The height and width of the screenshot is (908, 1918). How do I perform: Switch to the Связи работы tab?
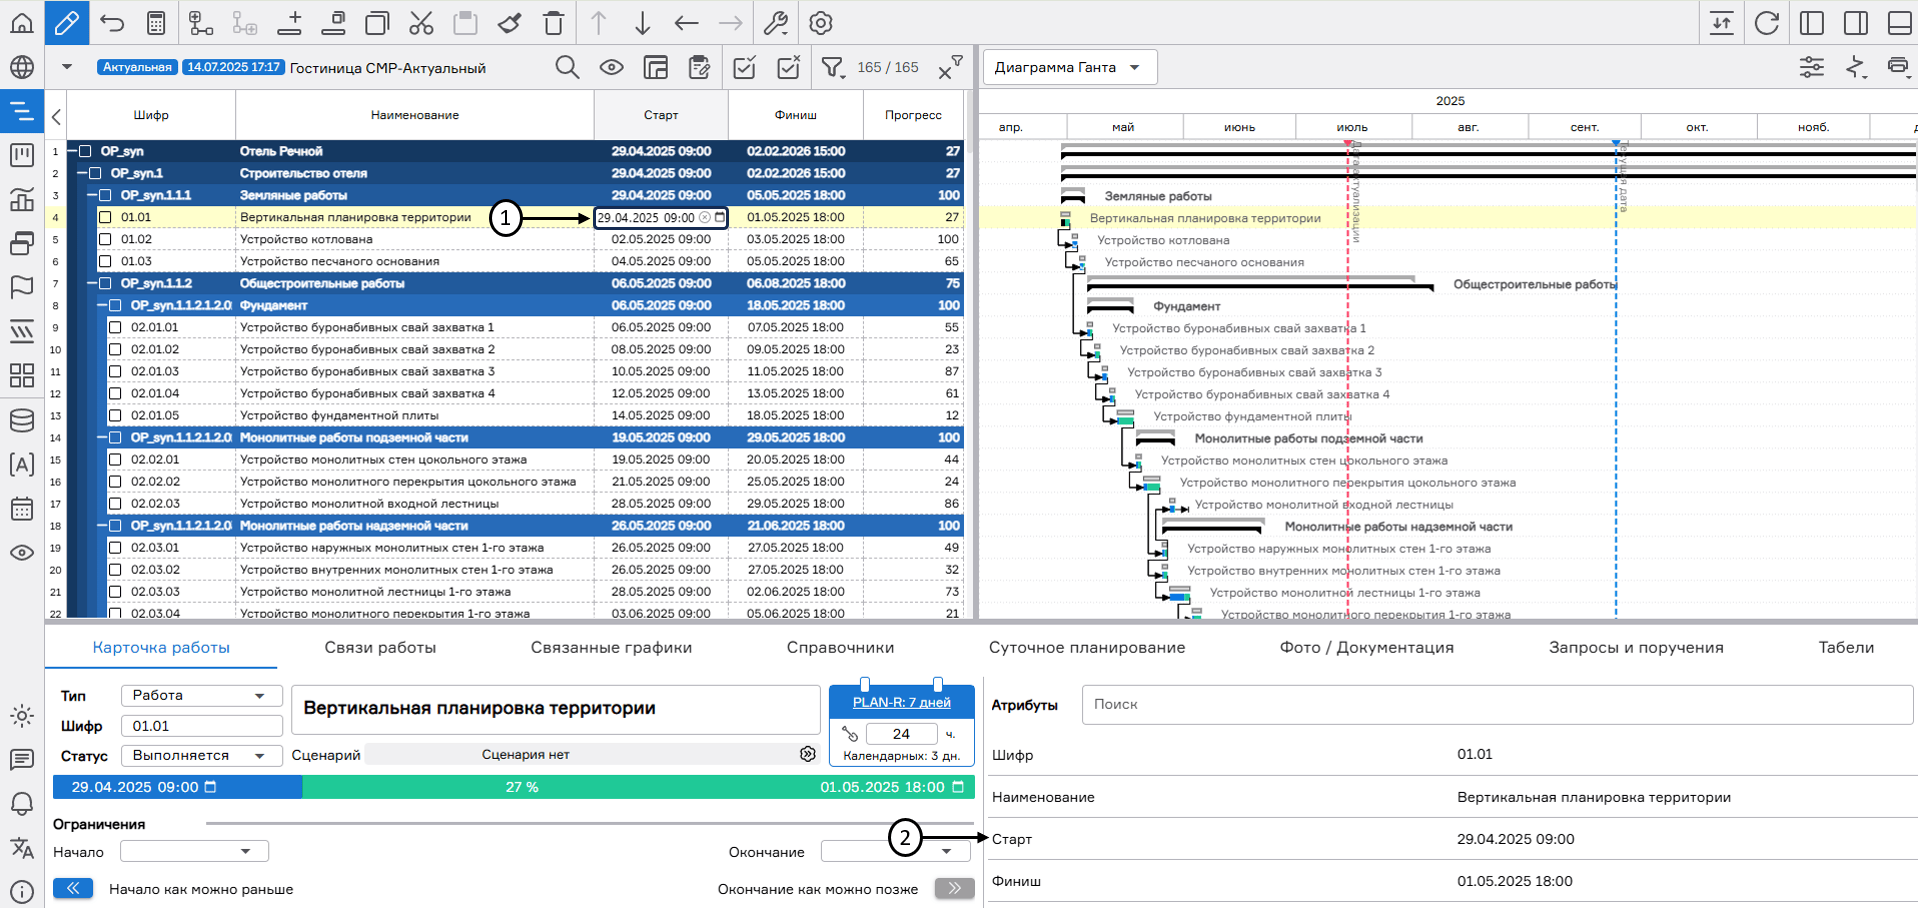(380, 647)
